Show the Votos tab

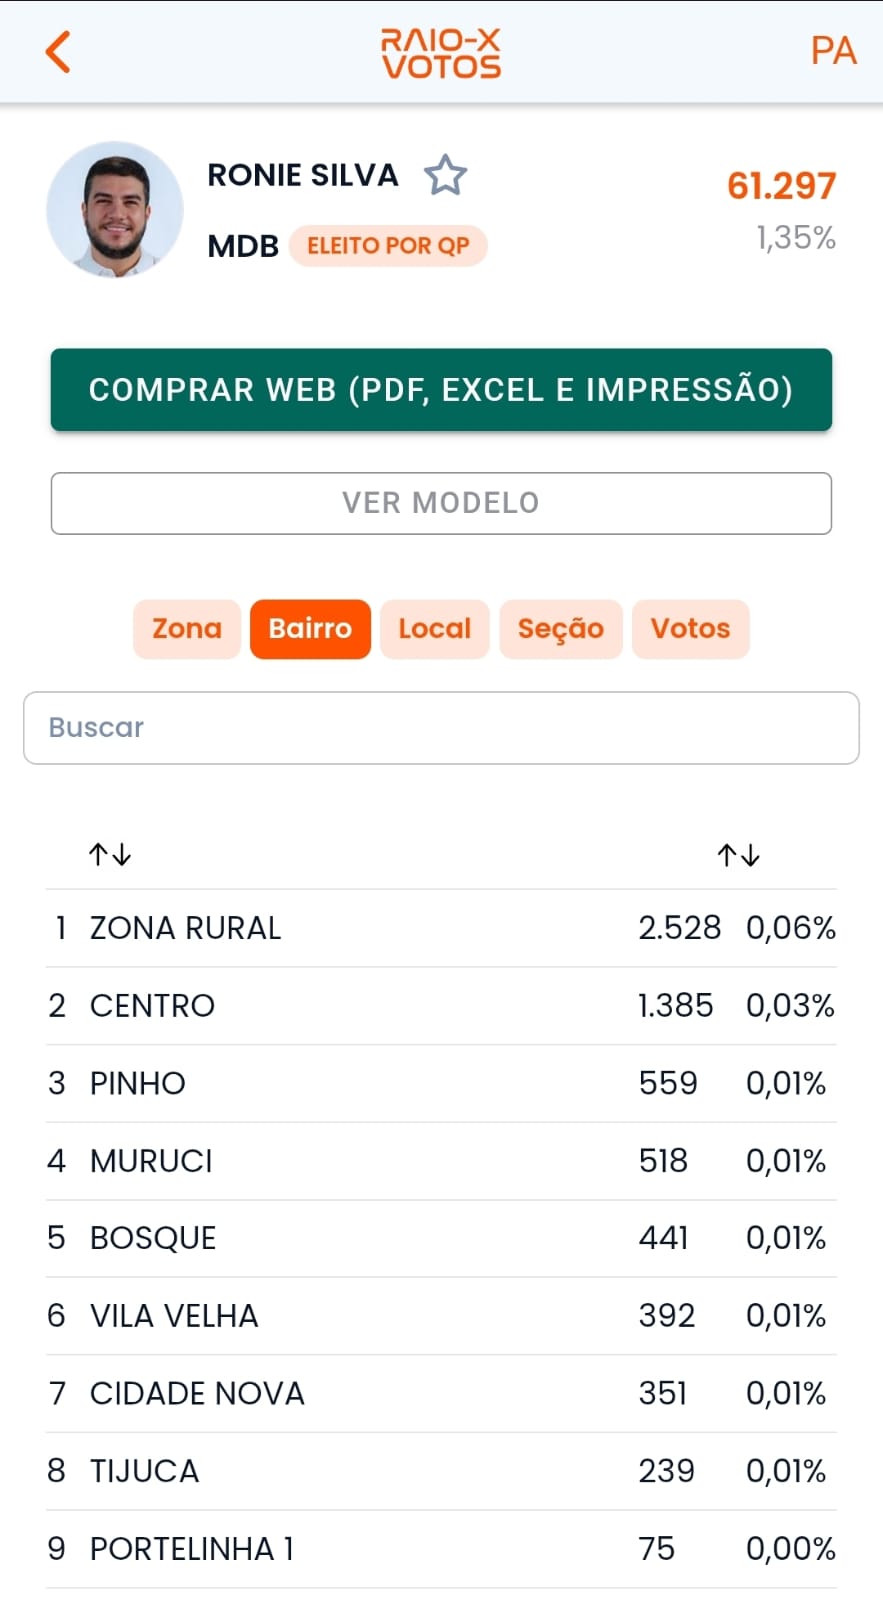click(690, 629)
